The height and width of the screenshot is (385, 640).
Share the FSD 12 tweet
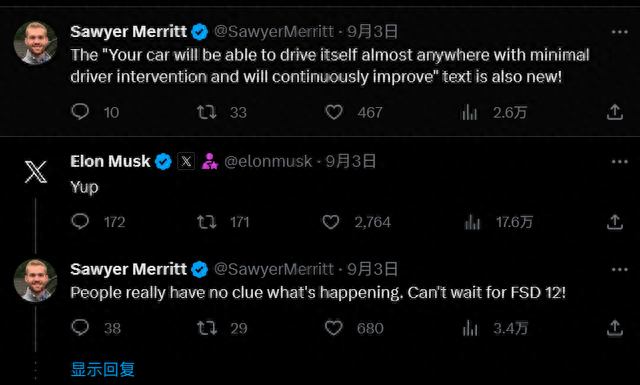point(615,328)
